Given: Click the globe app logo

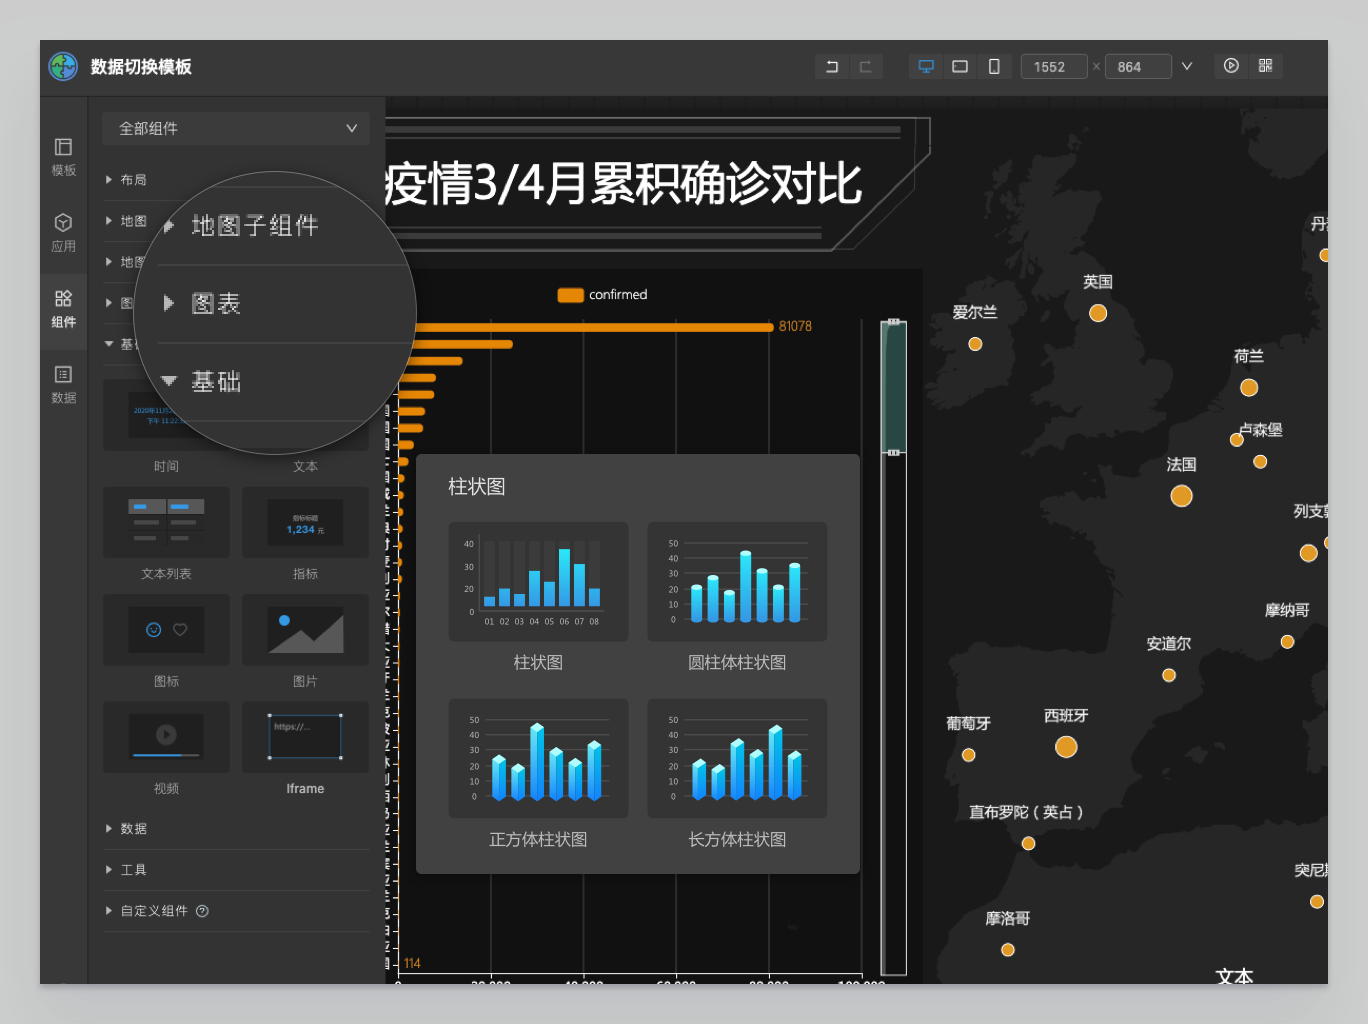Looking at the screenshot, I should 63,67.
